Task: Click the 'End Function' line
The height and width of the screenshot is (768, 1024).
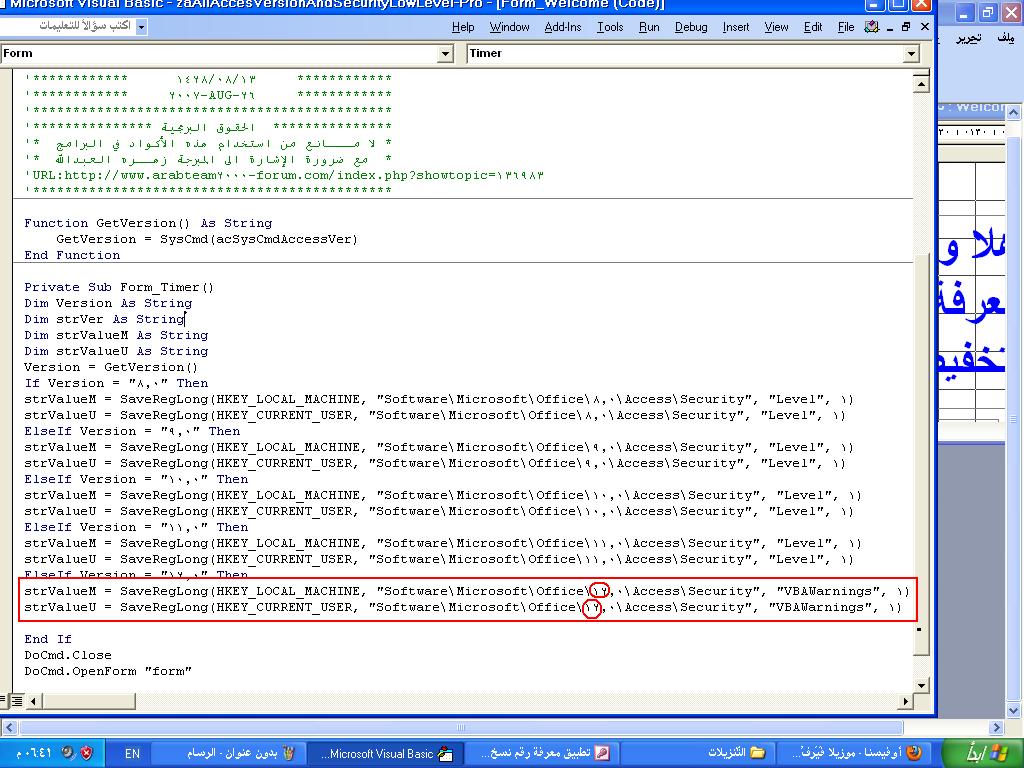Action: tap(72, 255)
